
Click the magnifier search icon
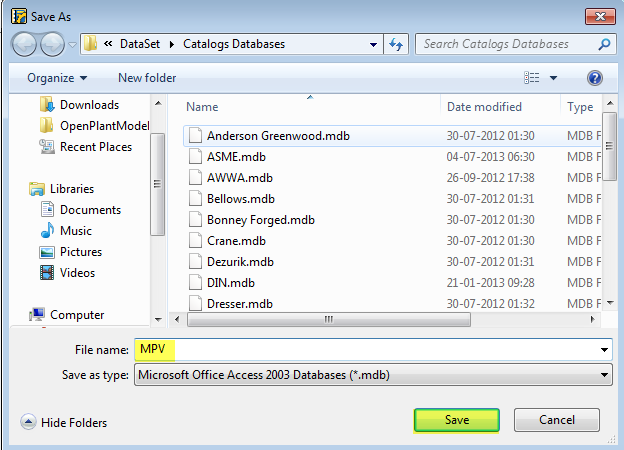click(604, 44)
